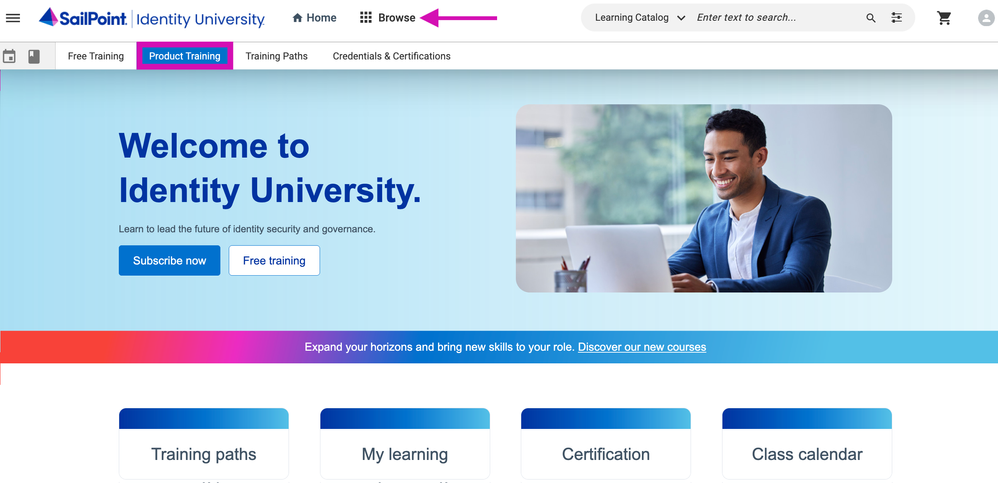Select the Product Training tab
This screenshot has width=998, height=483.
[x=185, y=56]
